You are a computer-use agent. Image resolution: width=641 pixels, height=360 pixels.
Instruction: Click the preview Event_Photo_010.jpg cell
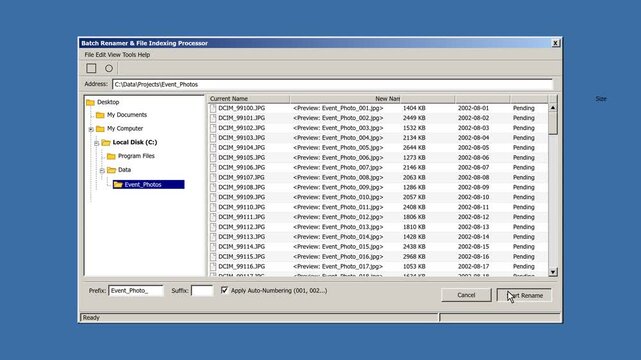(x=338, y=197)
